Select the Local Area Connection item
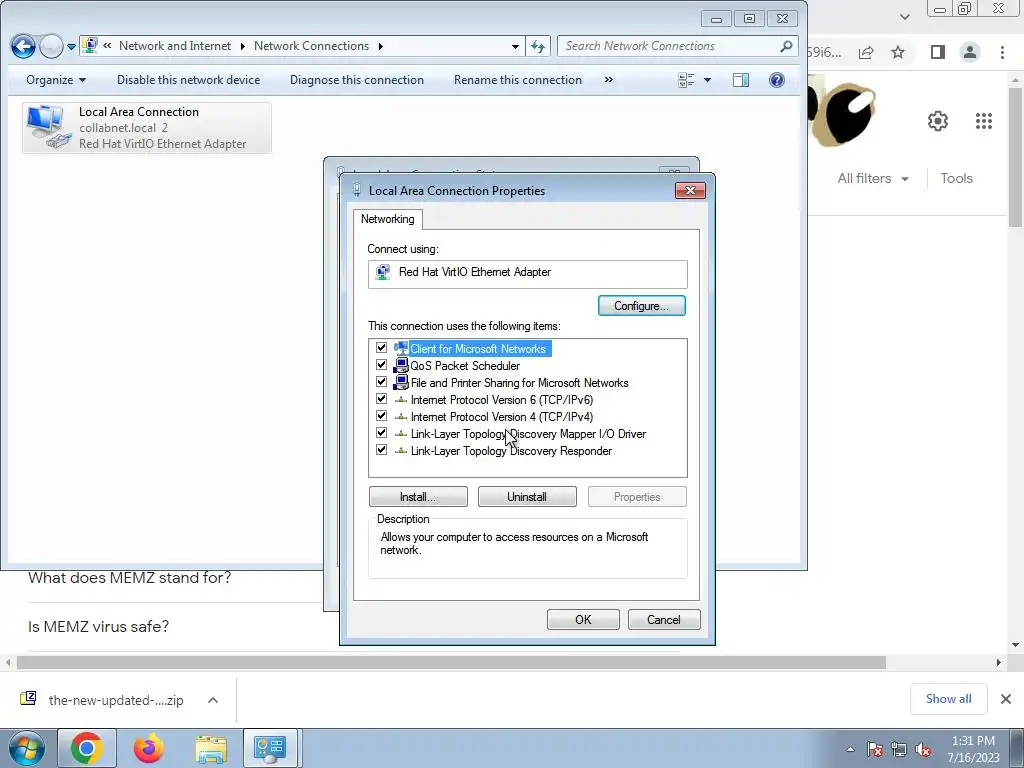1024x768 pixels. coord(147,127)
